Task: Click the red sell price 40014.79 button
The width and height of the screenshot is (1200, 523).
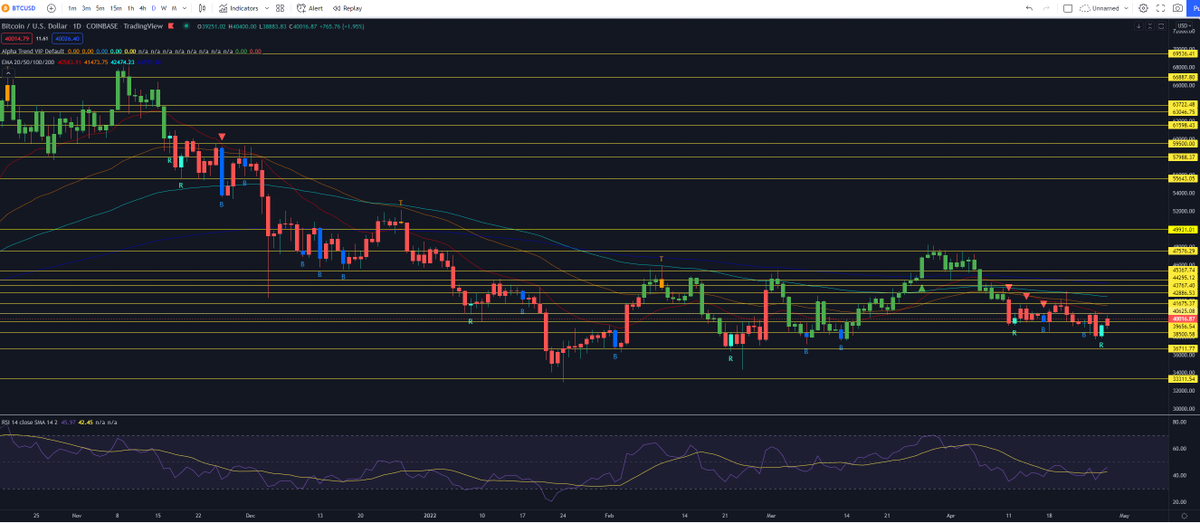Action: pos(16,38)
